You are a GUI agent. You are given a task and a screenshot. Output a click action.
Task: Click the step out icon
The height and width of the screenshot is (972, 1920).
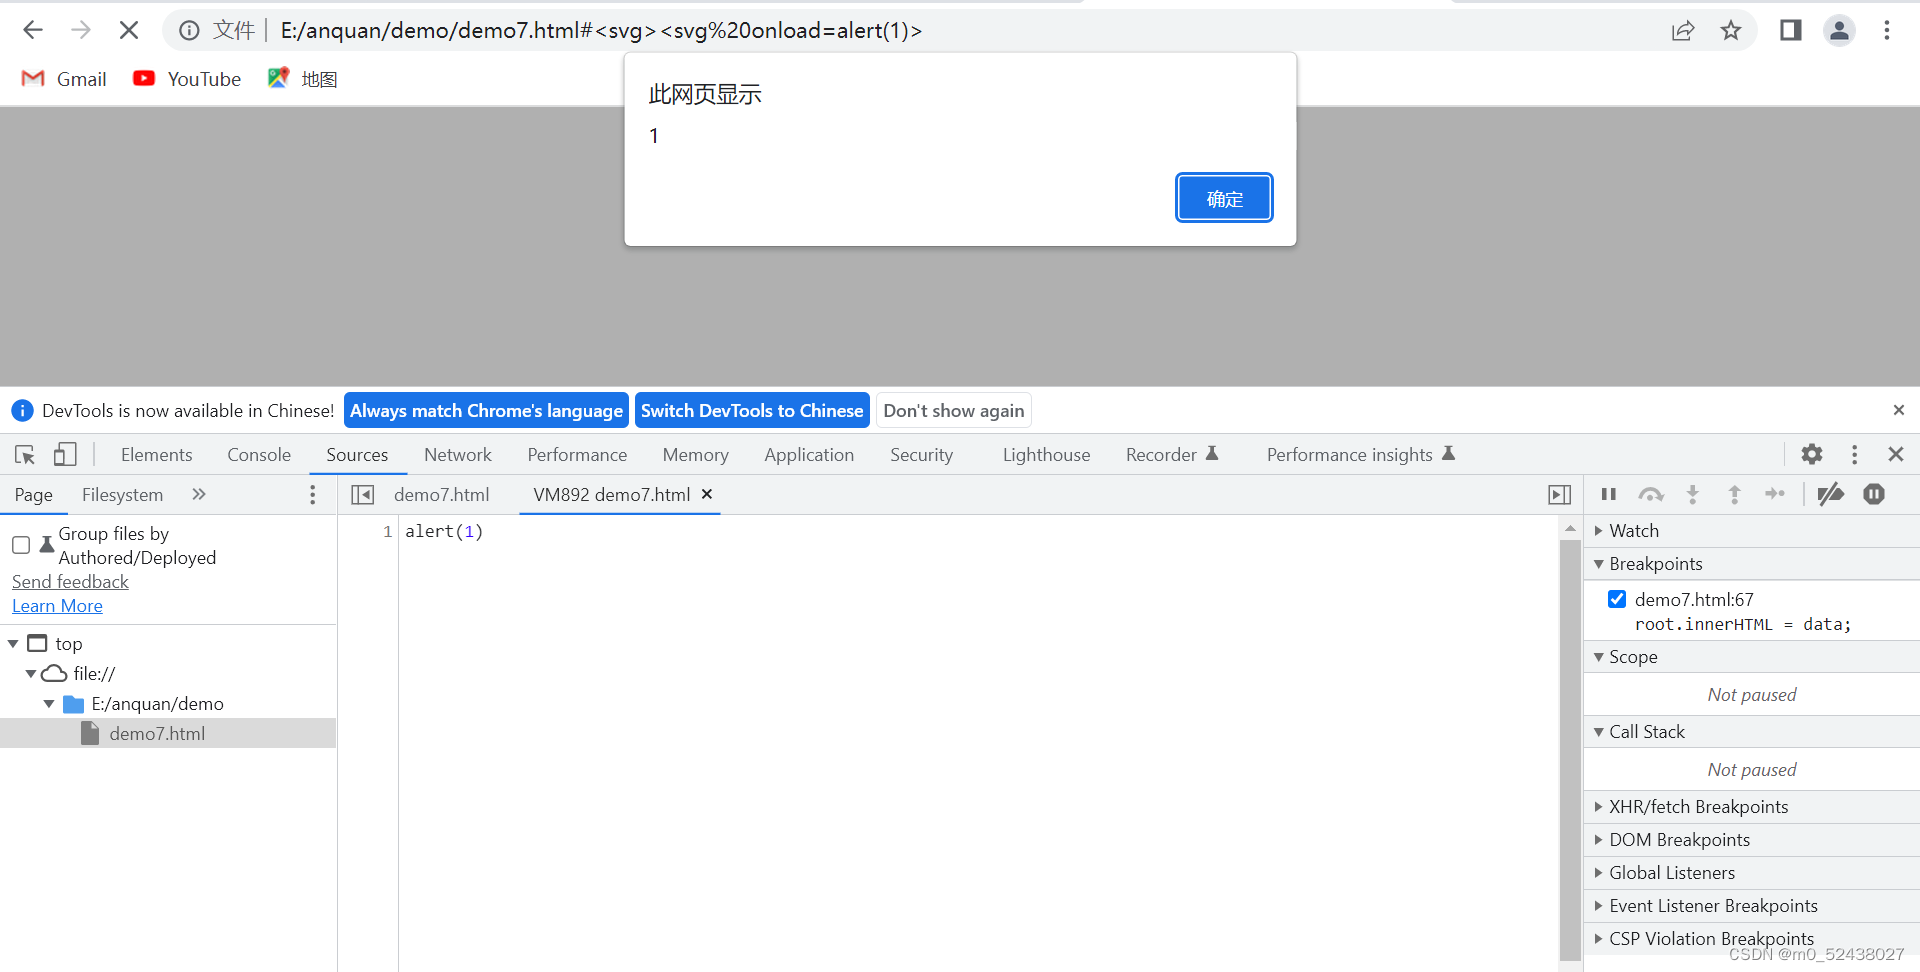(1735, 494)
